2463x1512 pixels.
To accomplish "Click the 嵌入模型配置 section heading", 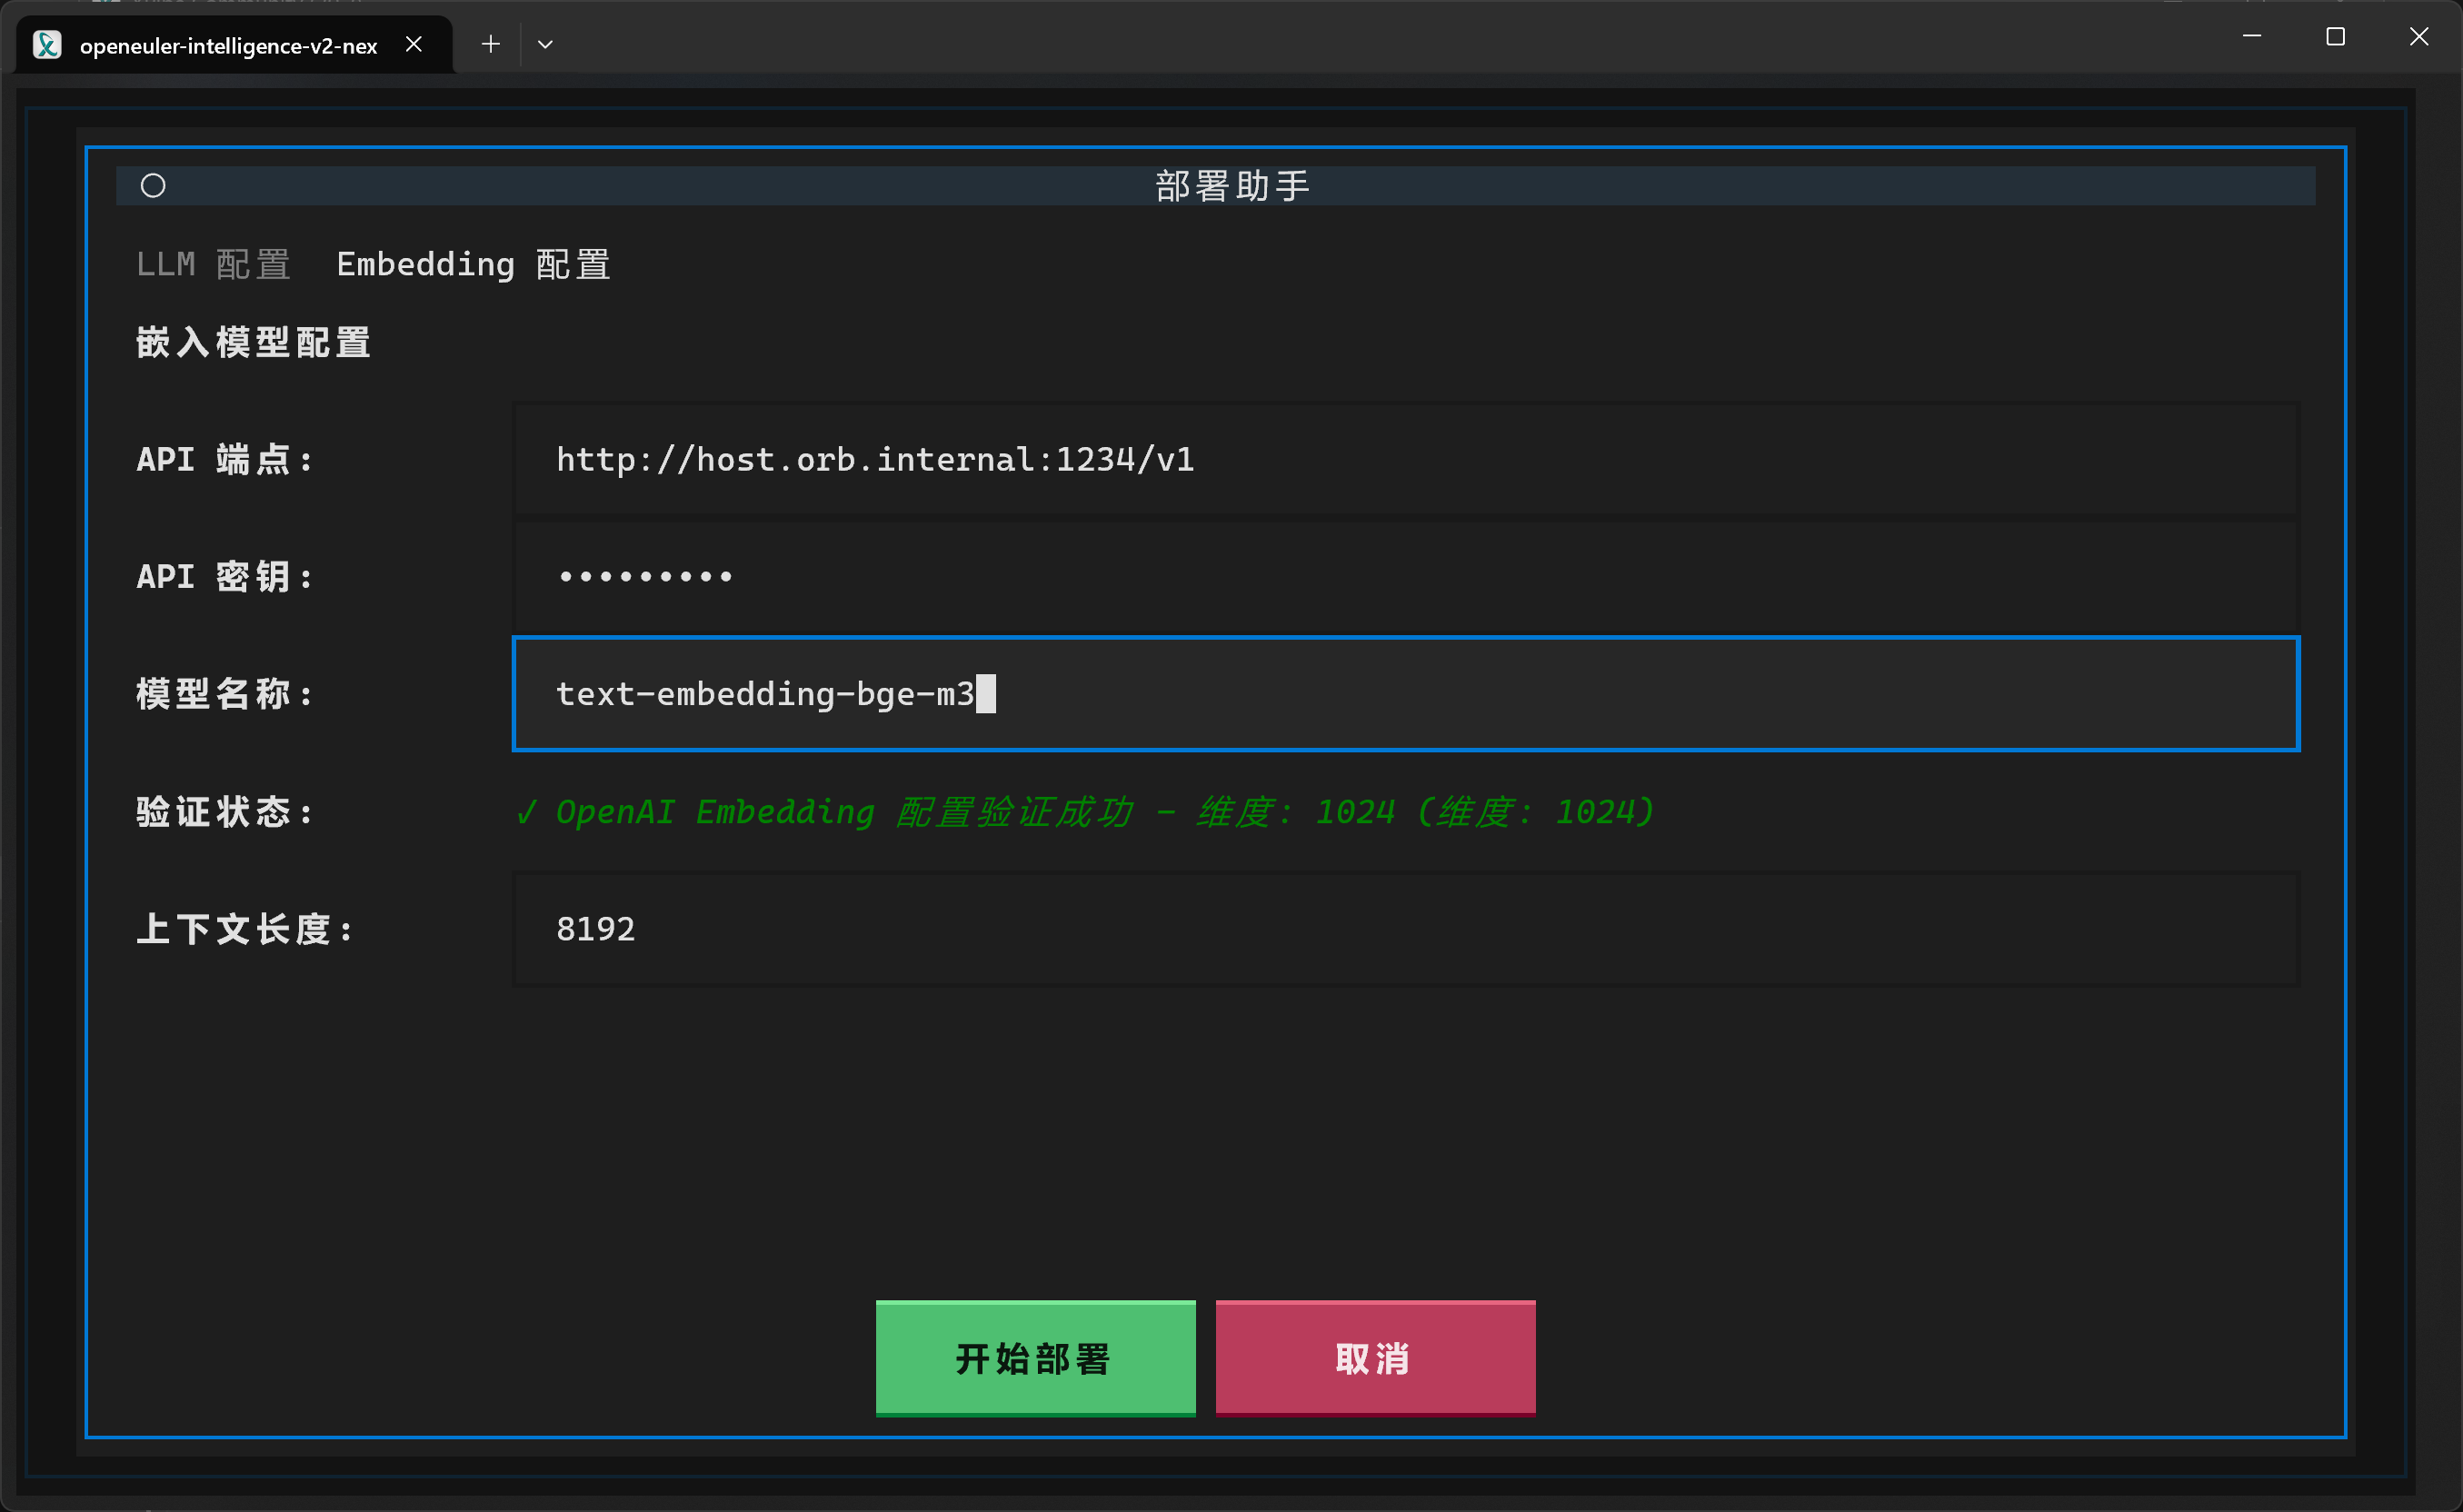I will point(253,342).
